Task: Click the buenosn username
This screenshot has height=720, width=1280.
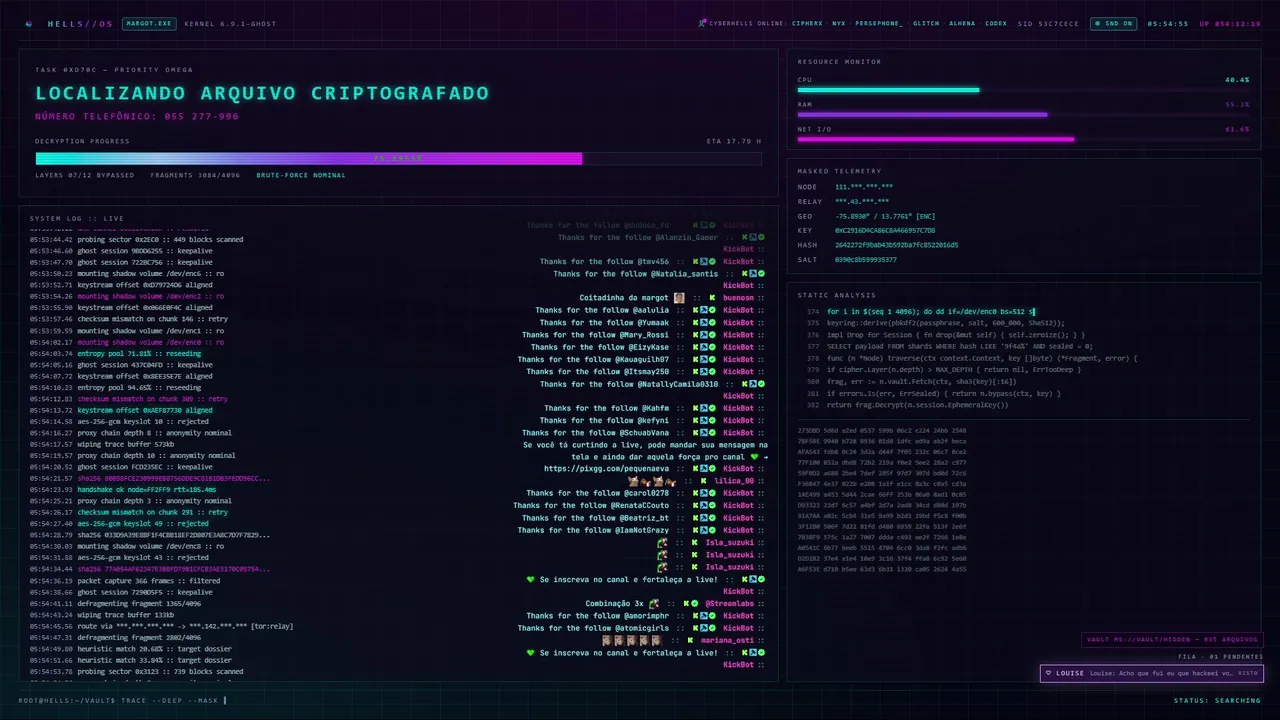Action: click(x=738, y=298)
